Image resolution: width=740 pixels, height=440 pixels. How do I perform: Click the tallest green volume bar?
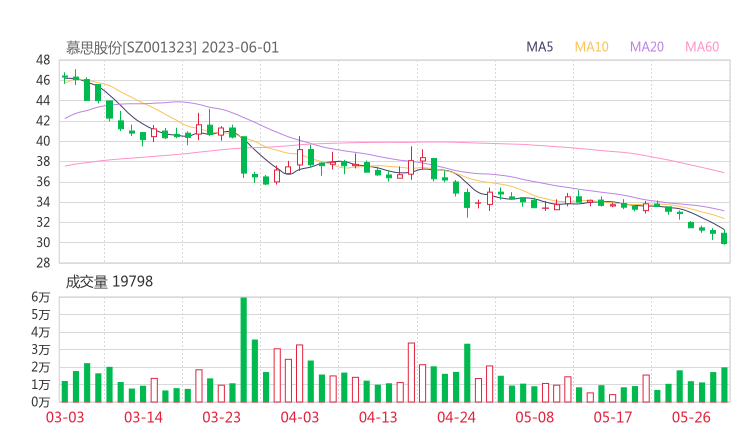[x=244, y=350]
